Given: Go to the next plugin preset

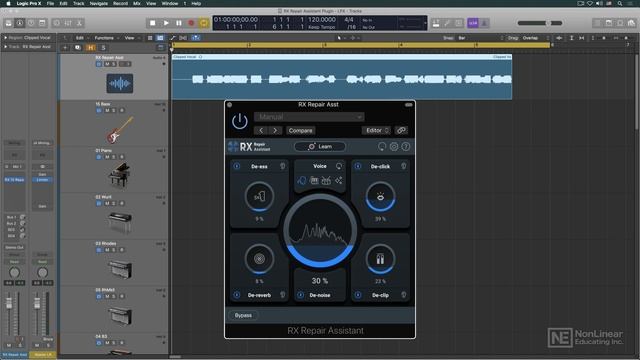Looking at the screenshot, I should [275, 131].
